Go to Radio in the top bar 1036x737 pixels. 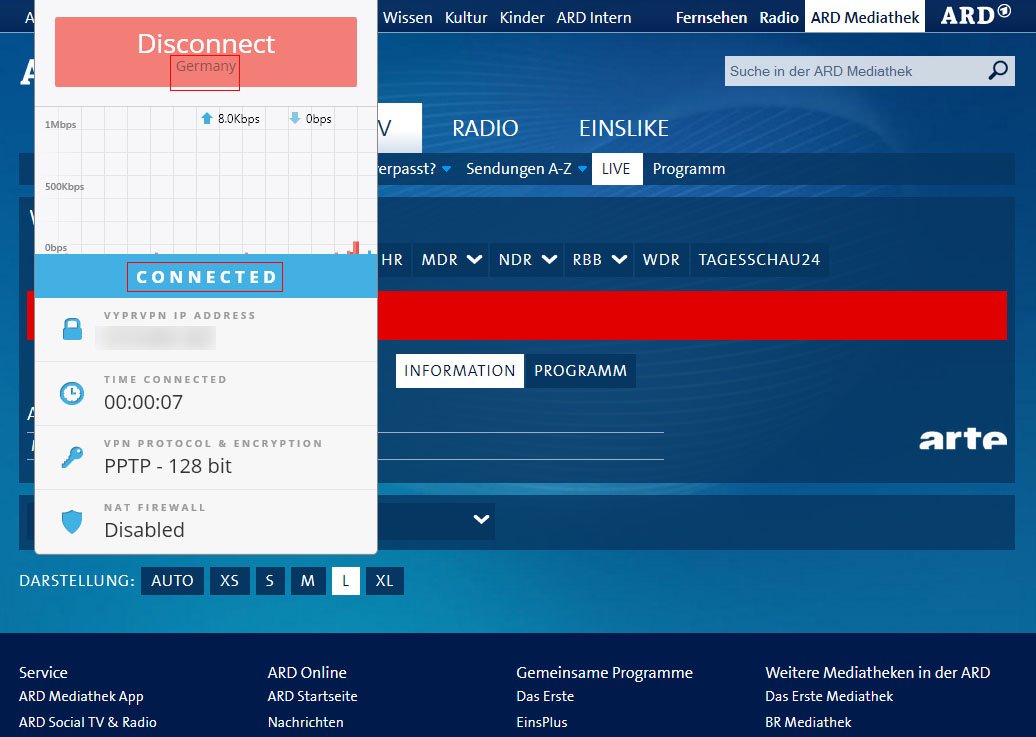[x=779, y=17]
